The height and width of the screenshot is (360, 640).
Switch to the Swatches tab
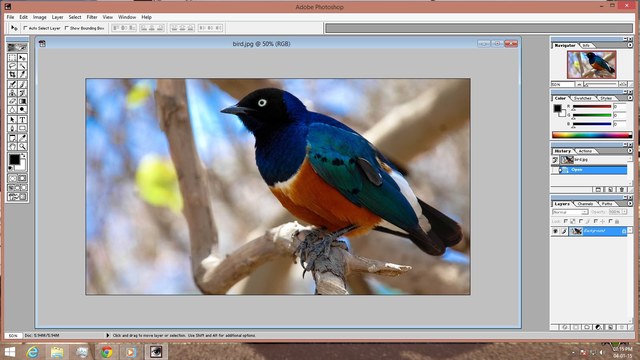pos(583,98)
